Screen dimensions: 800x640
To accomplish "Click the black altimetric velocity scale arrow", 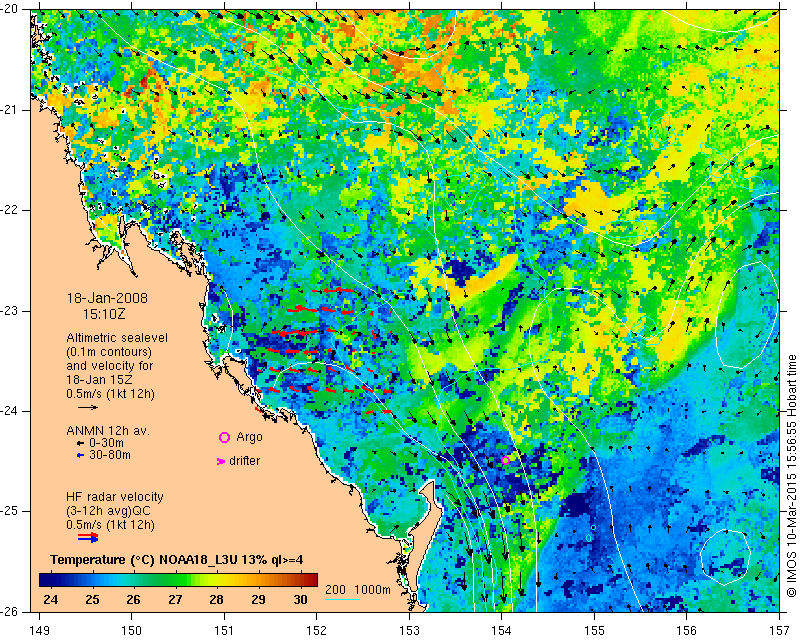I will [x=88, y=407].
